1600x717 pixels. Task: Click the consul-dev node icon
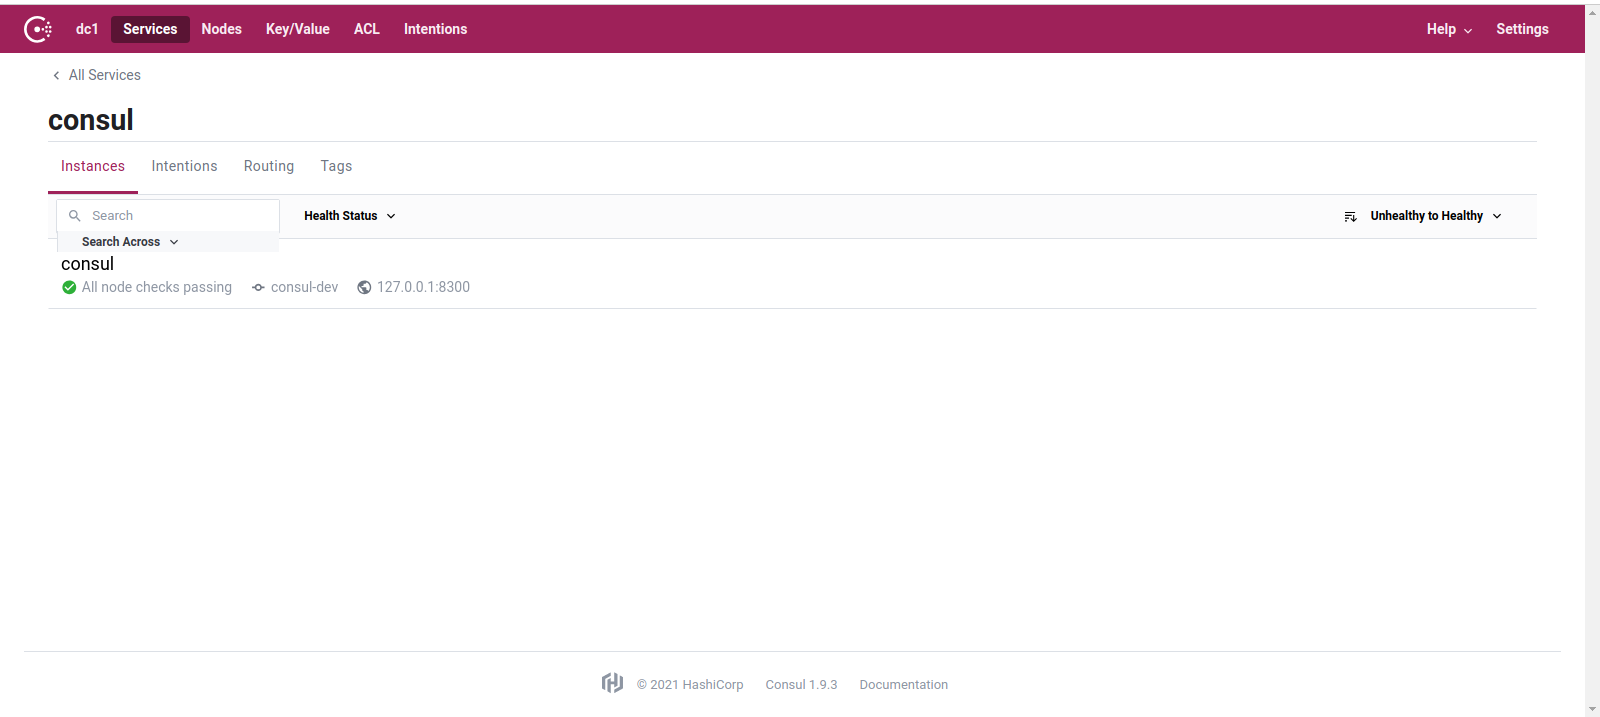click(x=258, y=287)
